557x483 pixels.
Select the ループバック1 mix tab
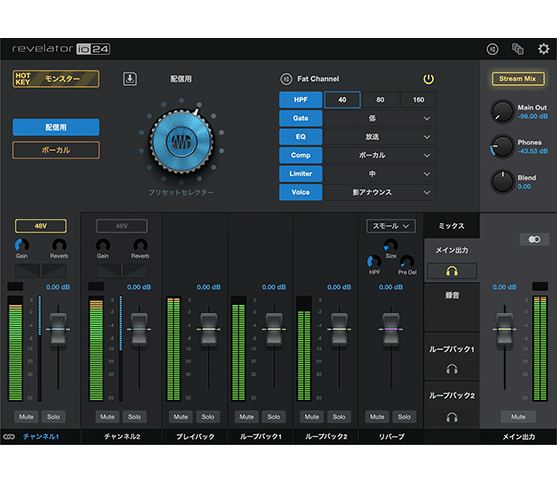[x=452, y=349]
